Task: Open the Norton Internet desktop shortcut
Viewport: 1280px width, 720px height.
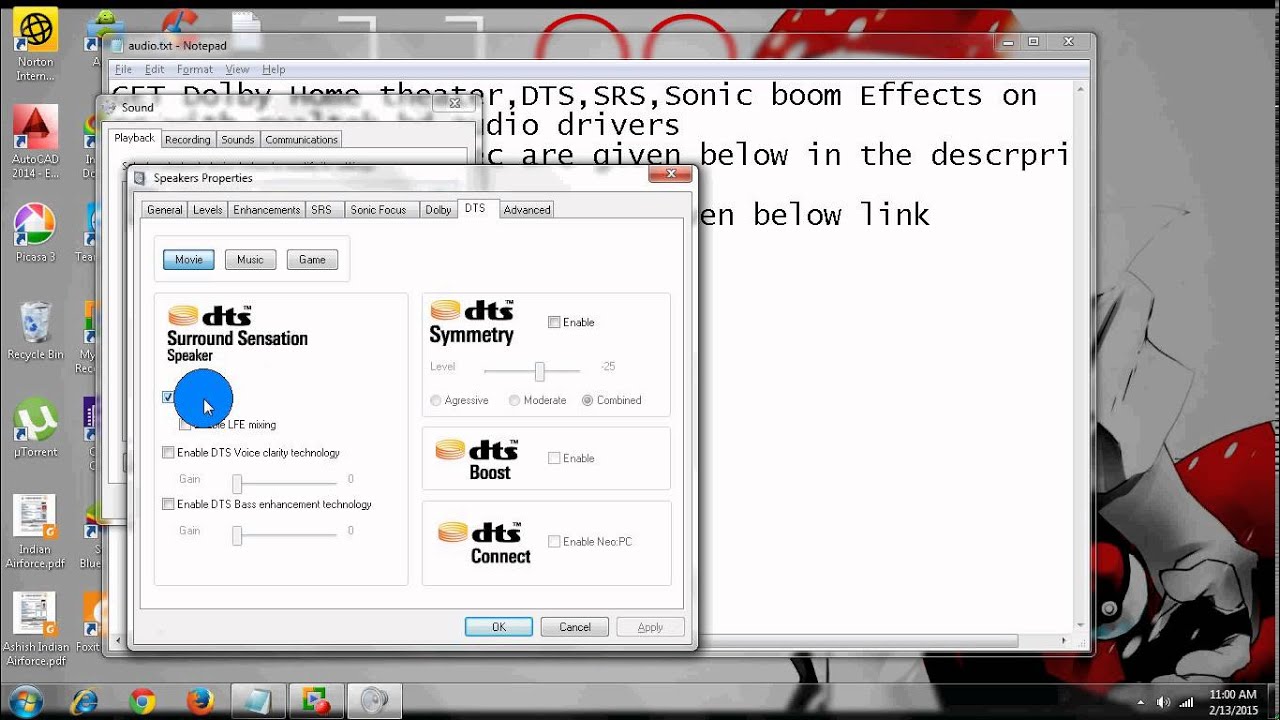Action: tap(36, 46)
